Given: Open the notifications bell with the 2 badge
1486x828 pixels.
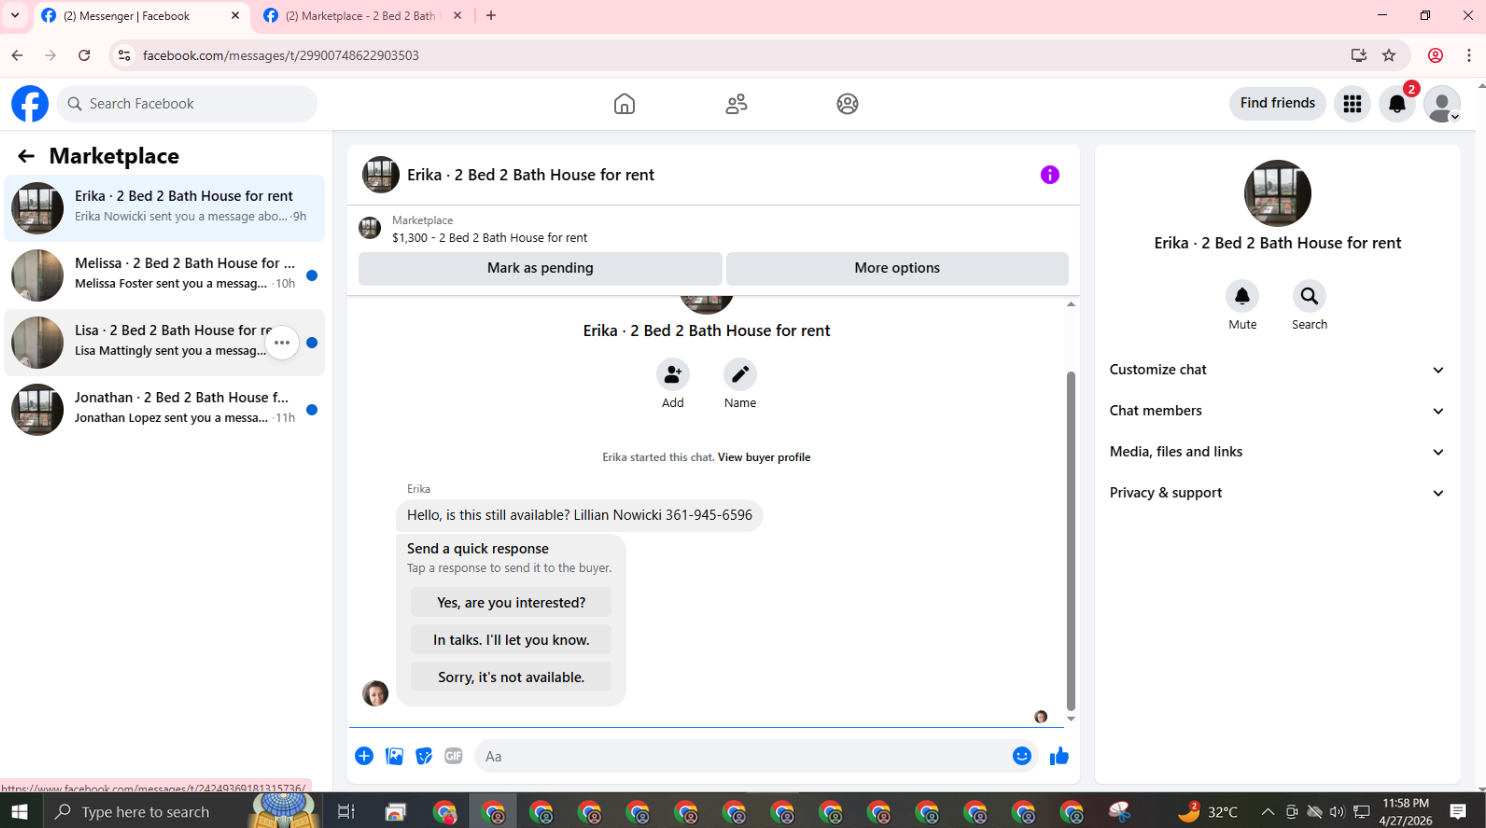Looking at the screenshot, I should click(x=1397, y=104).
